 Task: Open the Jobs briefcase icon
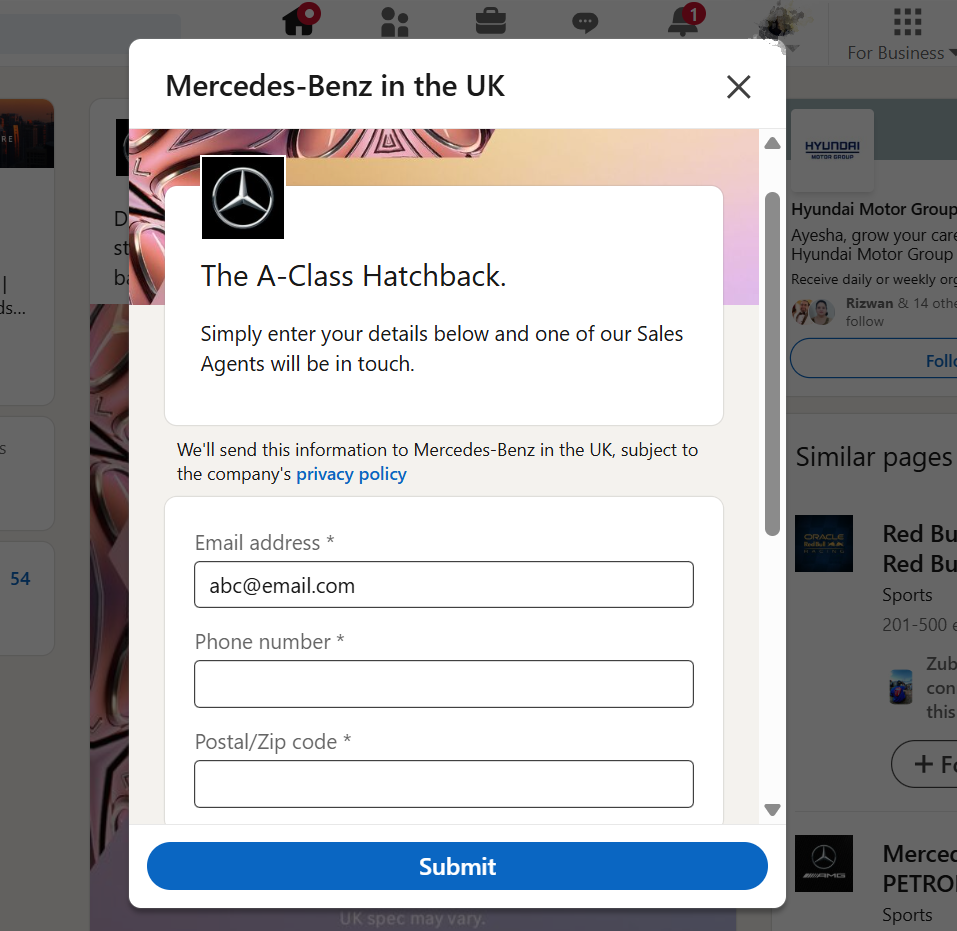point(490,20)
